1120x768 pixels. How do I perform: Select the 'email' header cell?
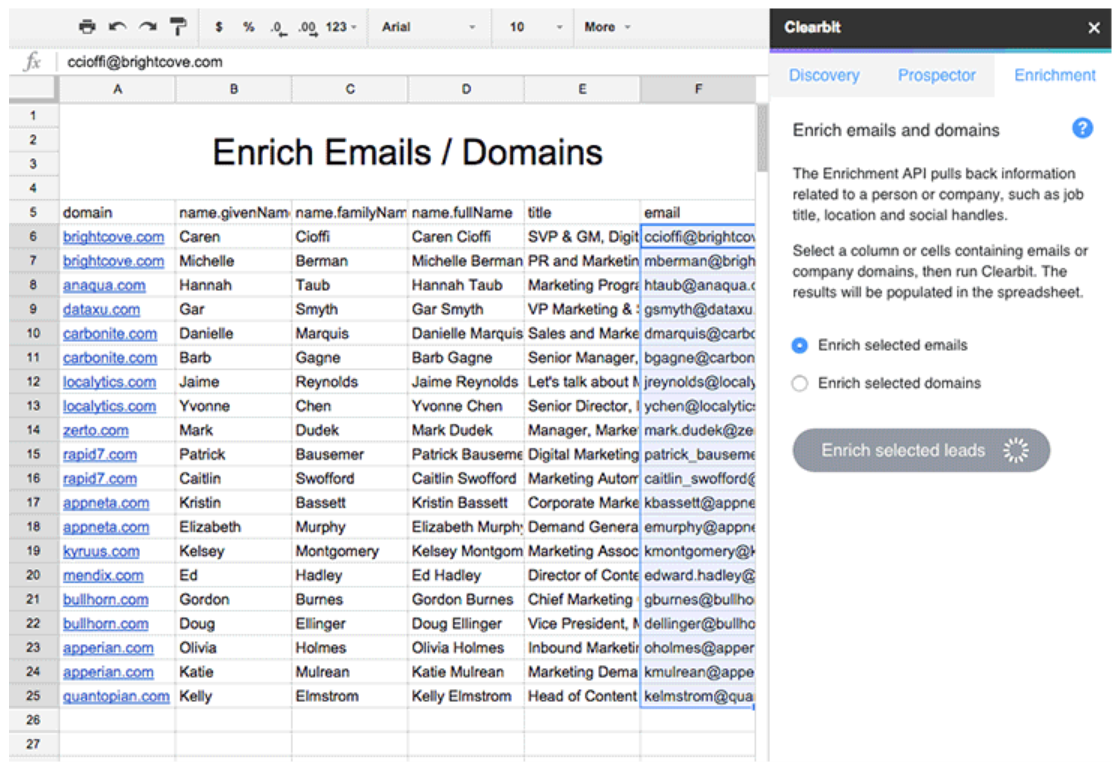[698, 213]
